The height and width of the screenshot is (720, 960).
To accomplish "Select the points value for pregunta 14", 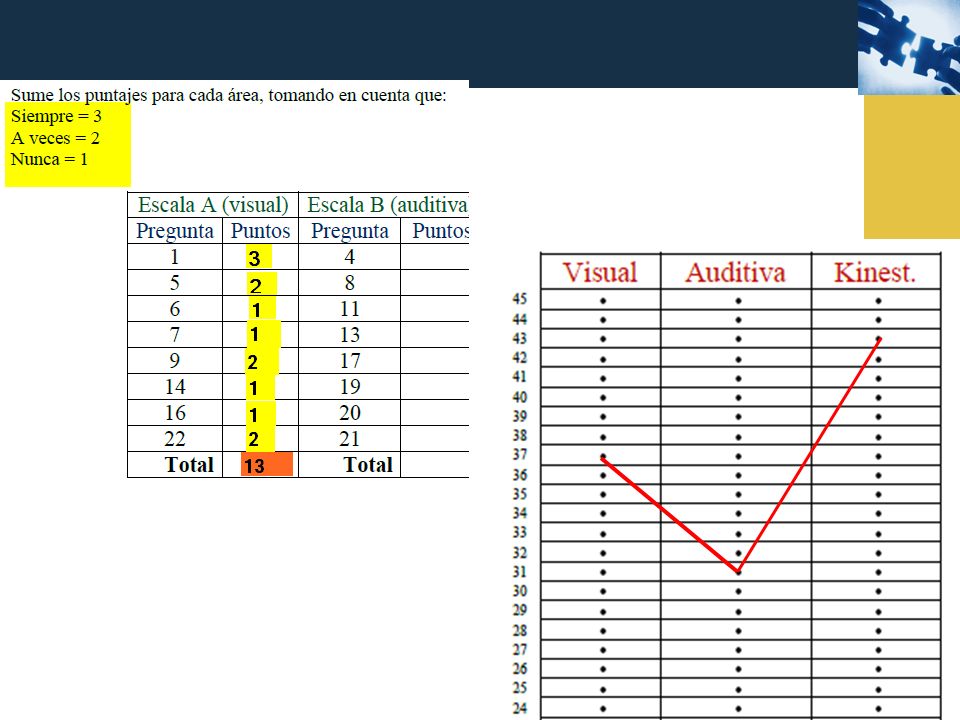I will click(253, 388).
